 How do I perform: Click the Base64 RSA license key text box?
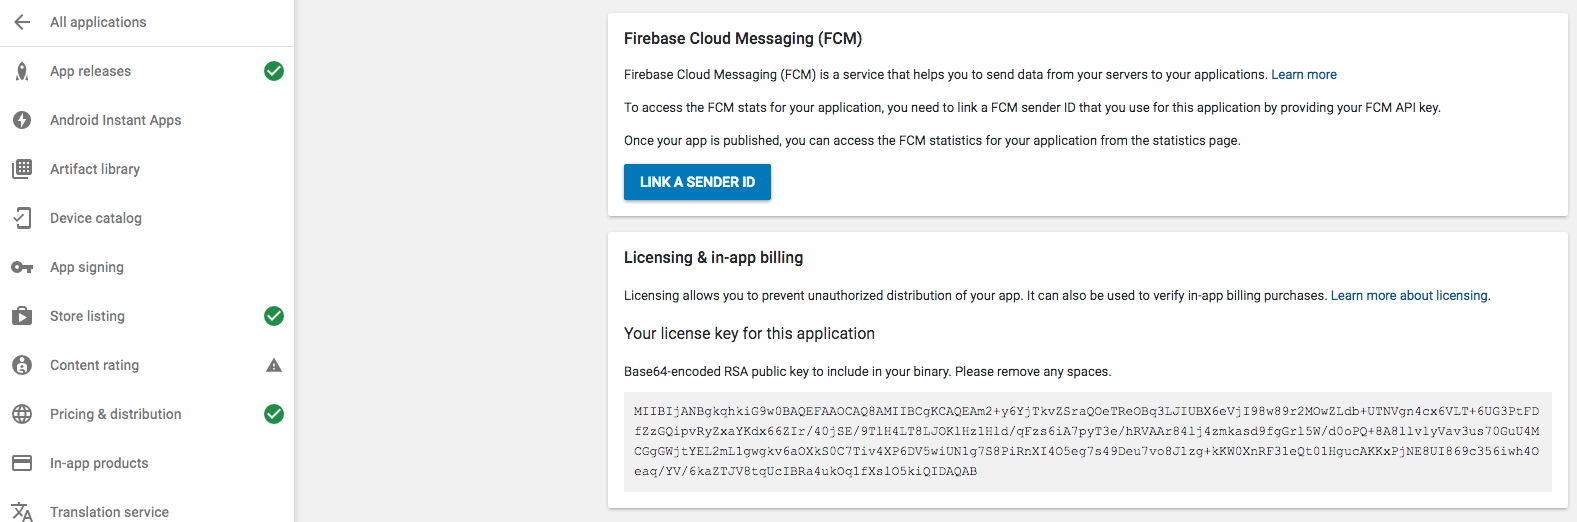pyautogui.click(x=1087, y=441)
